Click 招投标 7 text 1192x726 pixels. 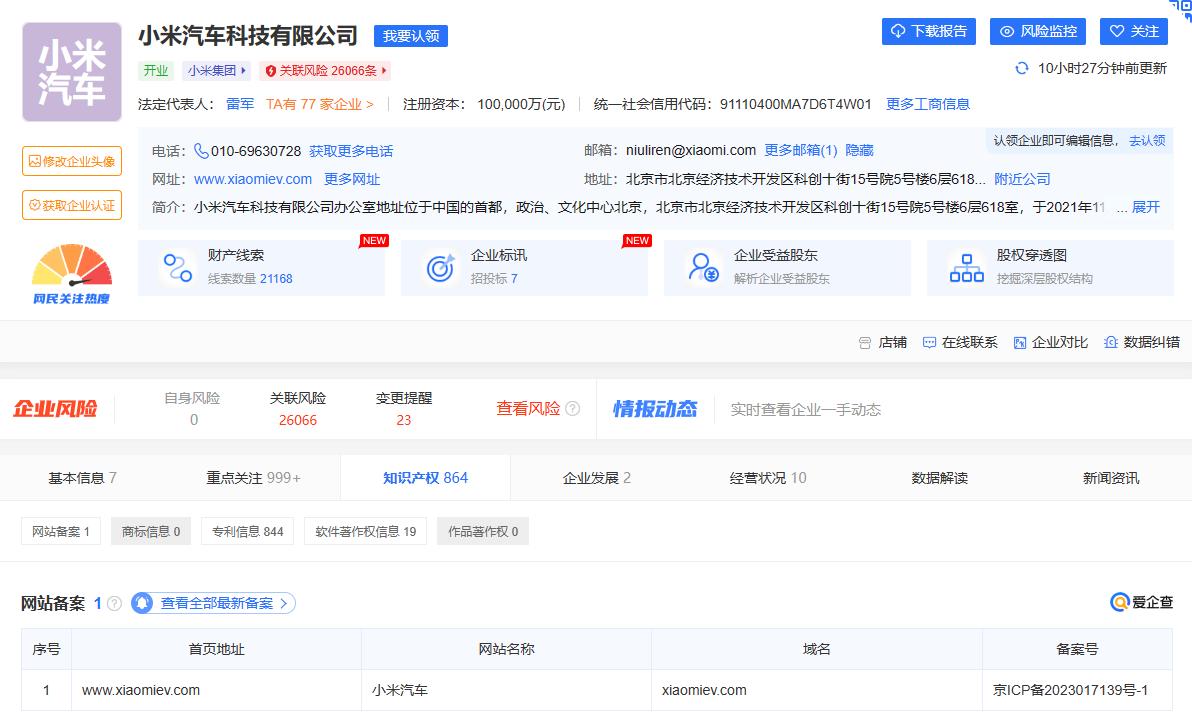coord(494,279)
